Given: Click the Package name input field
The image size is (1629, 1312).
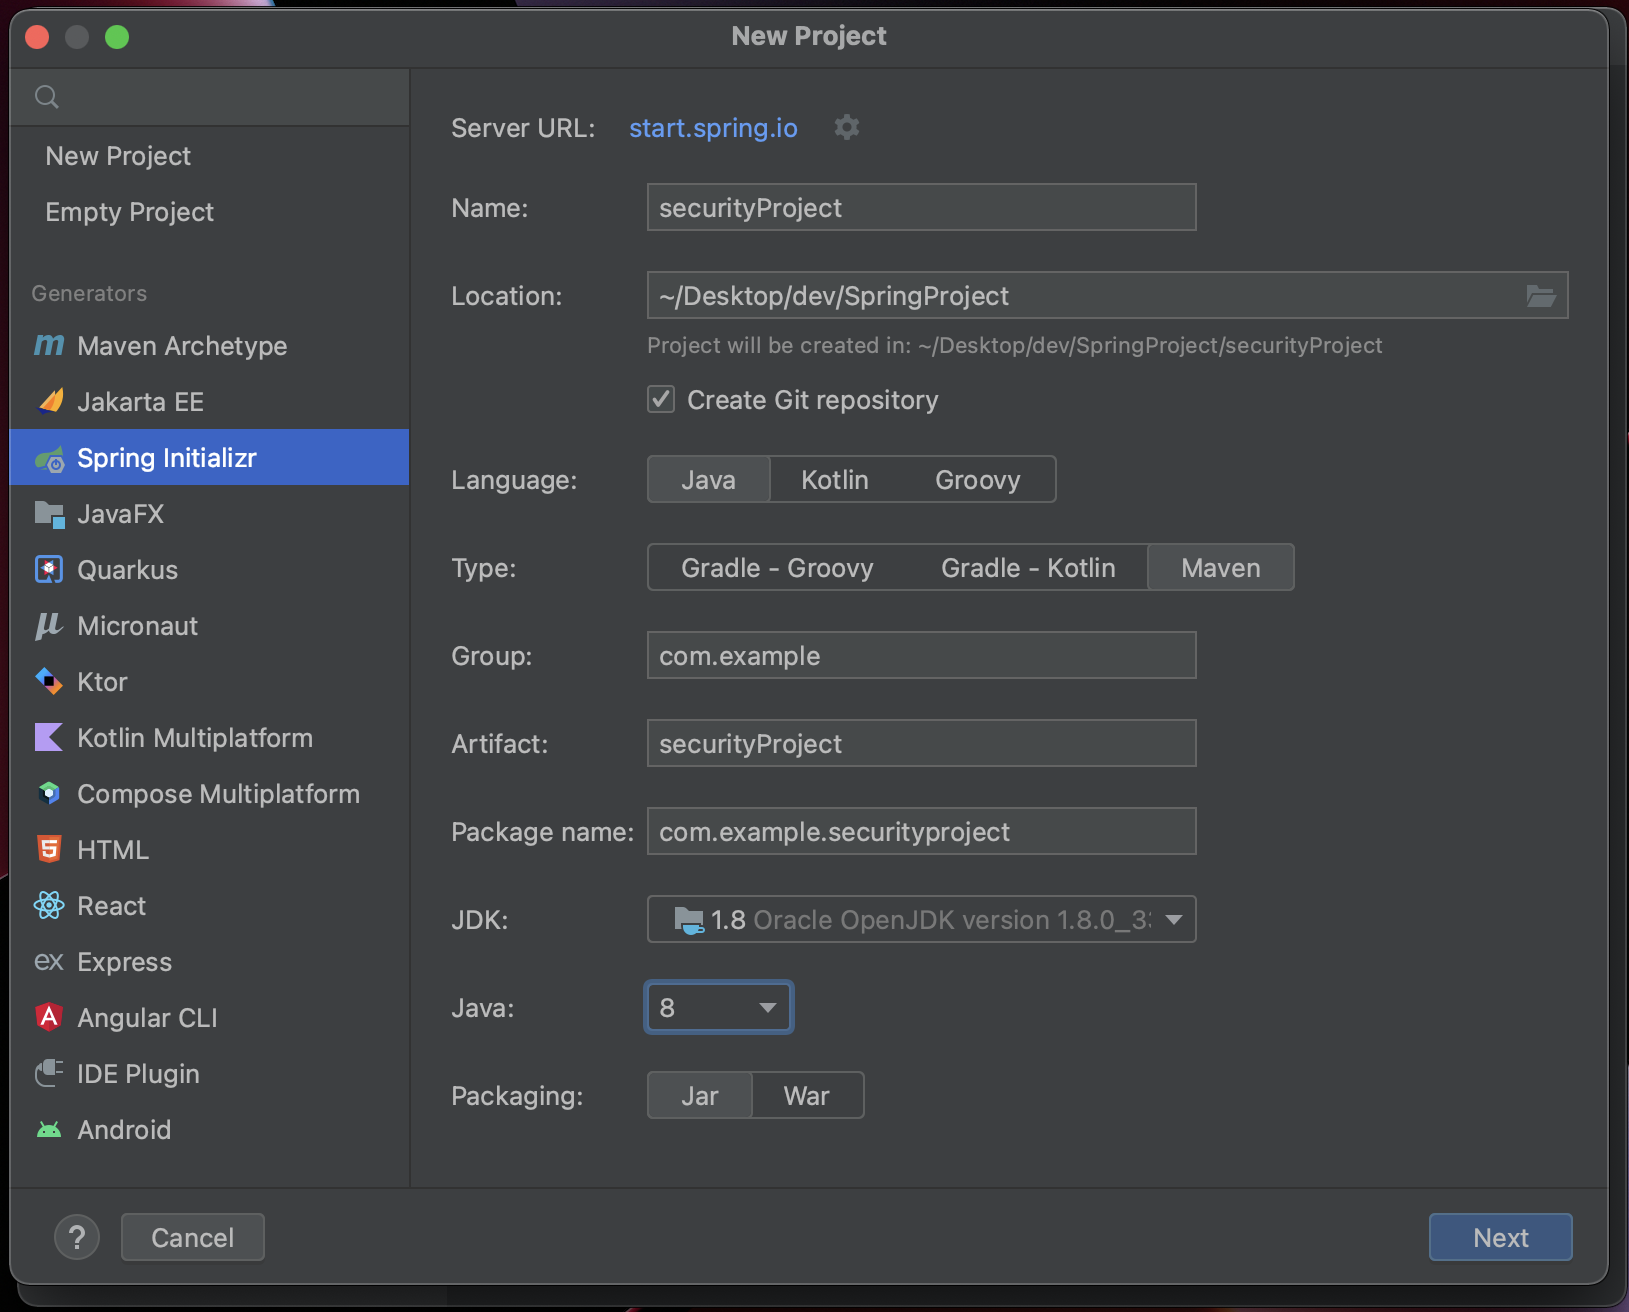Looking at the screenshot, I should [x=922, y=831].
